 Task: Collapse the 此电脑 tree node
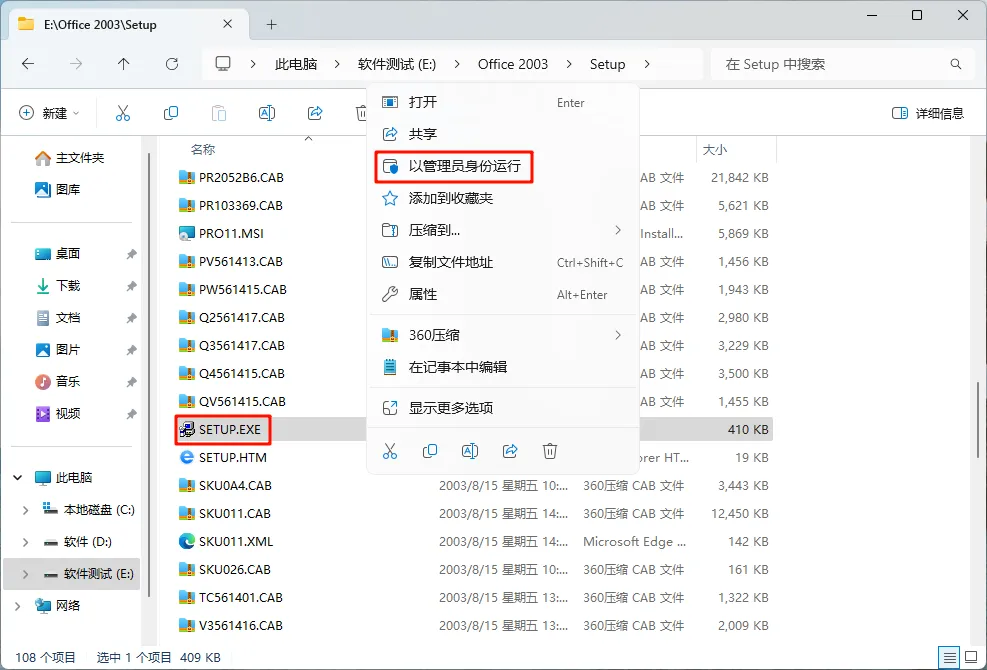pos(18,478)
